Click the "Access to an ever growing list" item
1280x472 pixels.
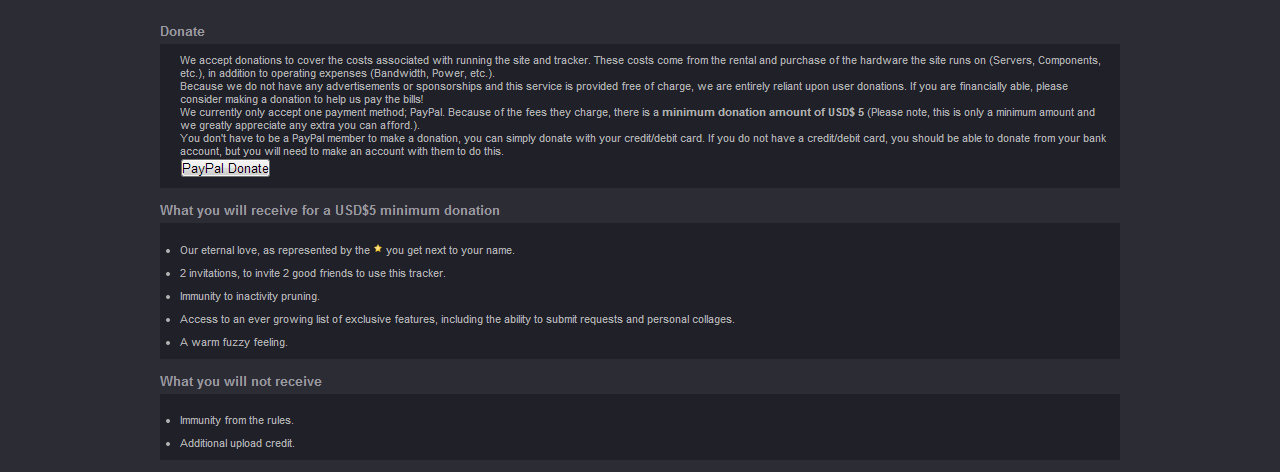point(457,319)
